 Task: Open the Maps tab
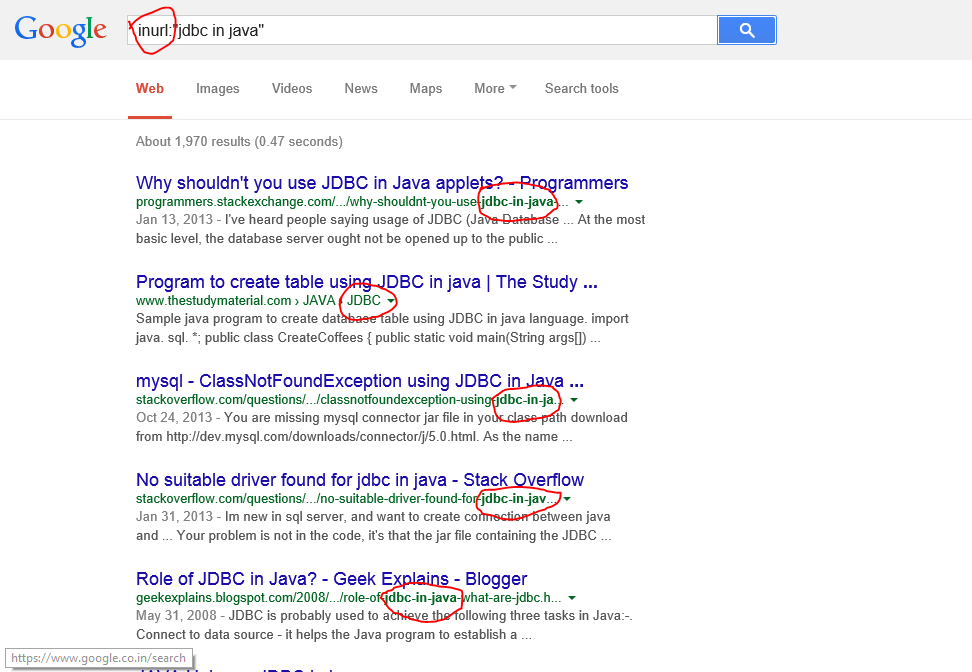pyautogui.click(x=426, y=89)
